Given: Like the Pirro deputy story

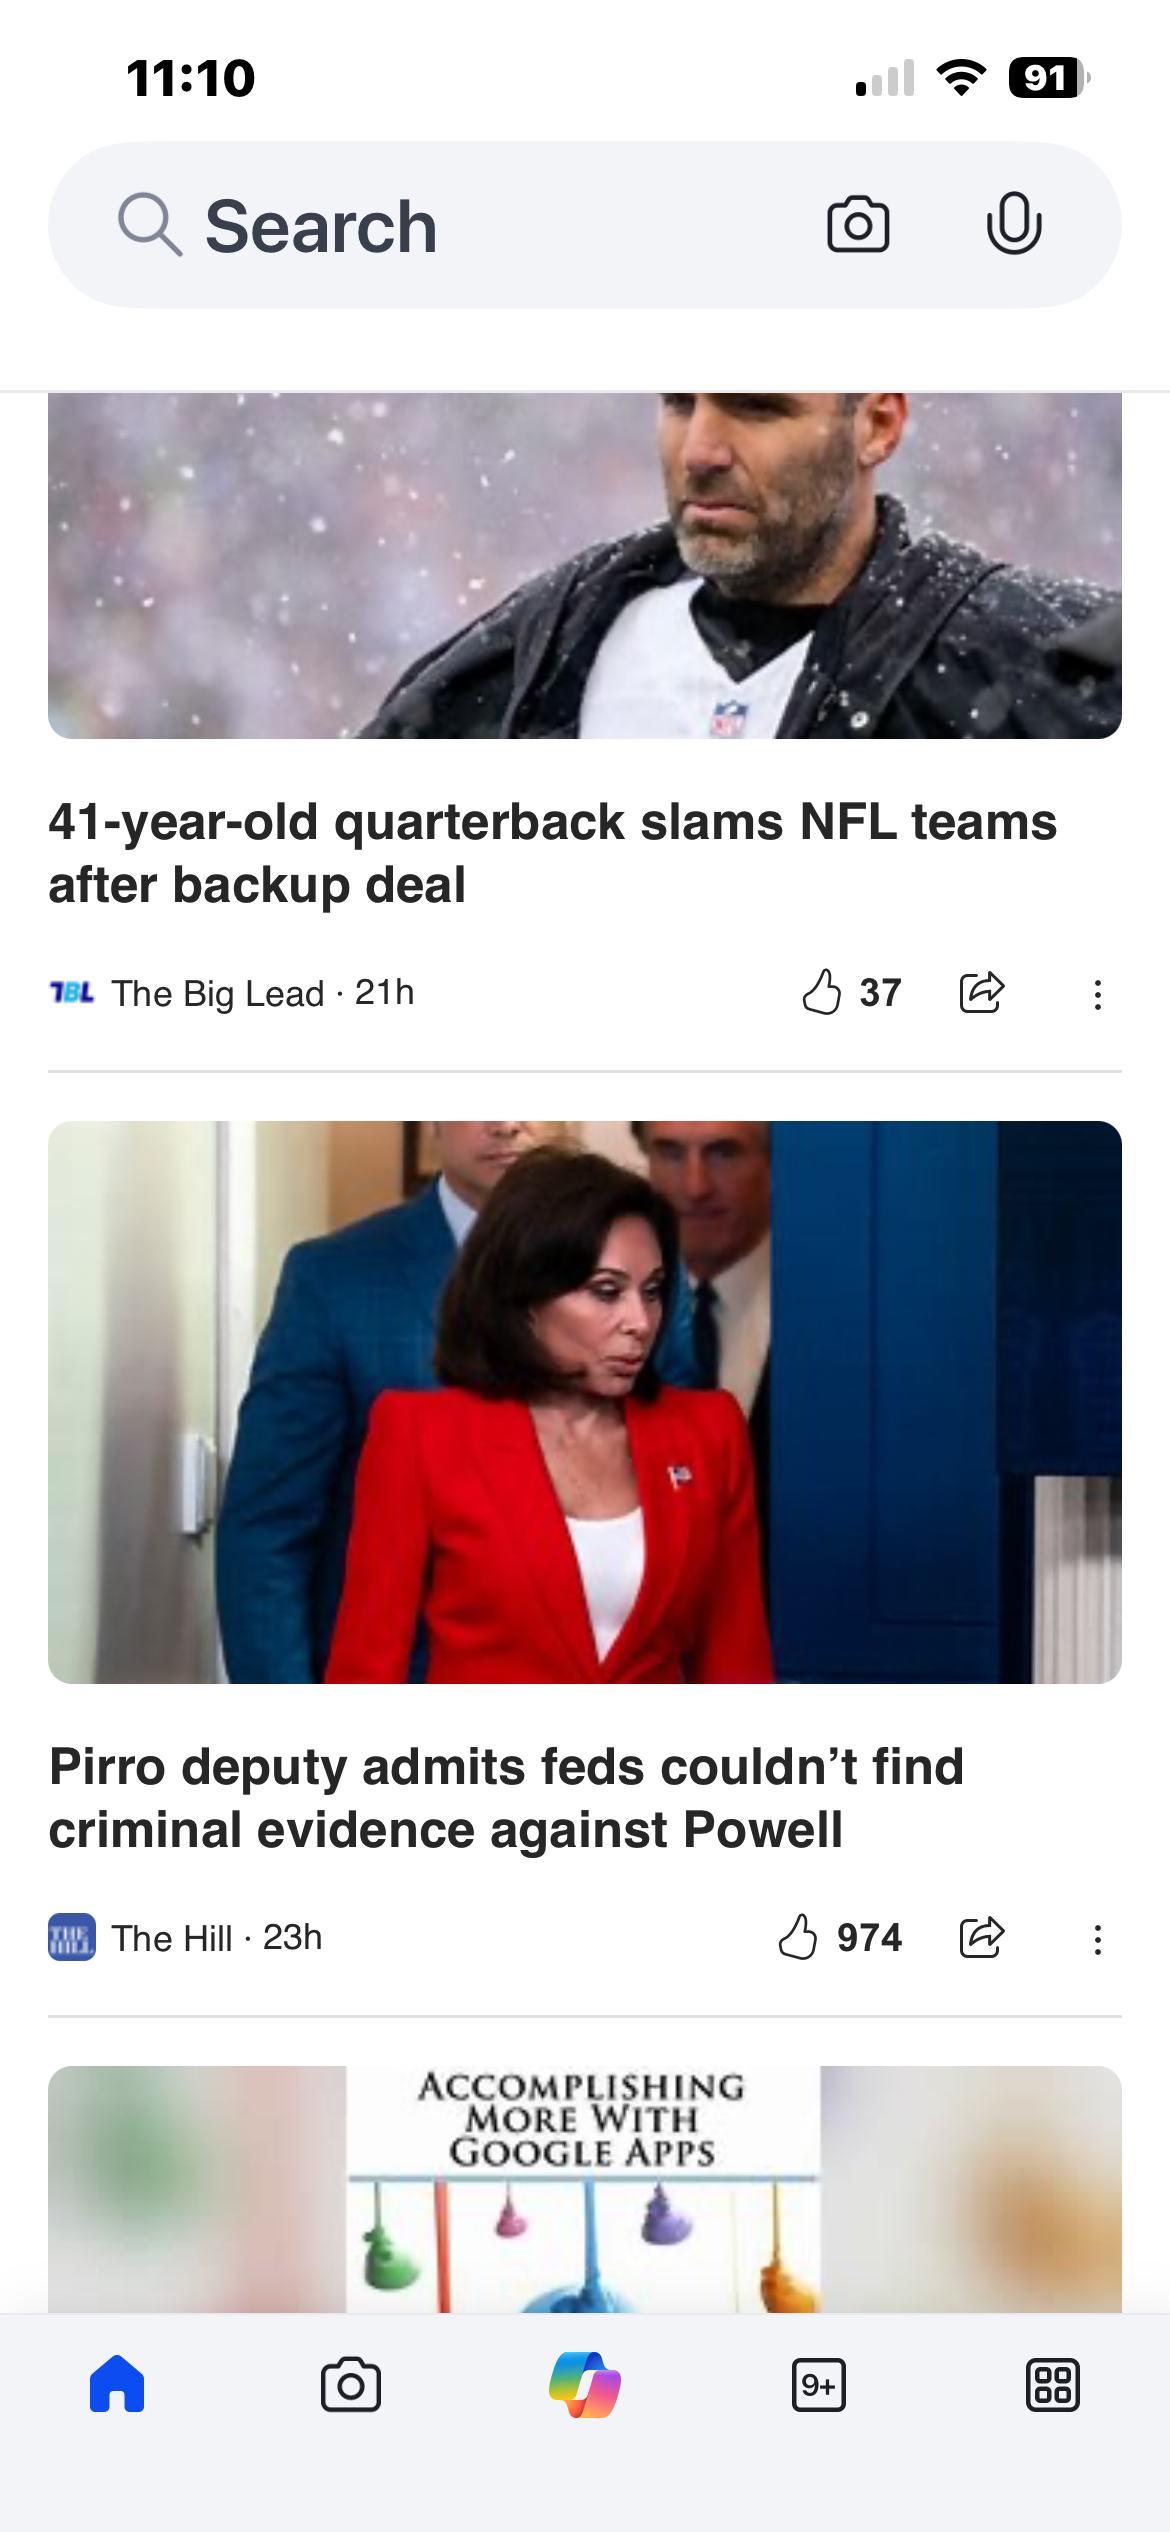Looking at the screenshot, I should coord(798,1937).
